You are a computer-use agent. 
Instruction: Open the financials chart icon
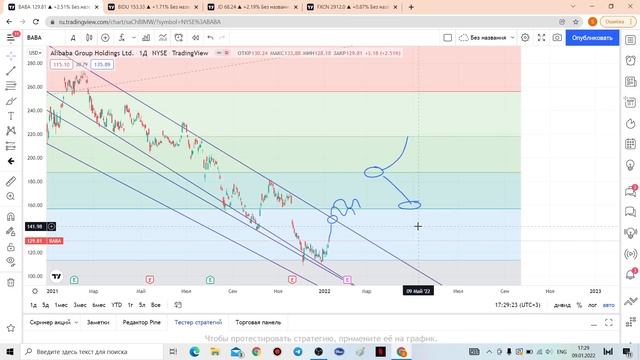[146, 38]
